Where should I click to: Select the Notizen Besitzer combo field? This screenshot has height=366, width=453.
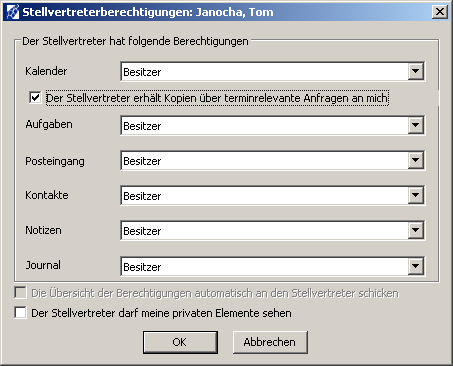[x=272, y=230]
